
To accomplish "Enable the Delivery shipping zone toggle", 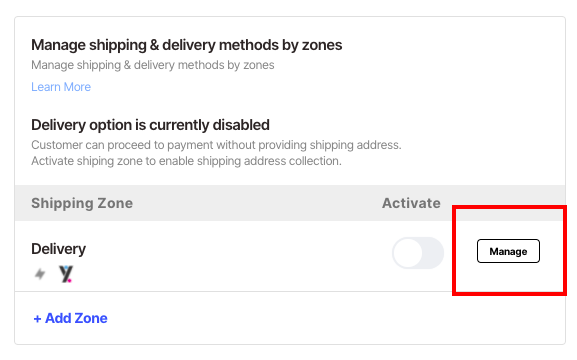I will click(418, 253).
